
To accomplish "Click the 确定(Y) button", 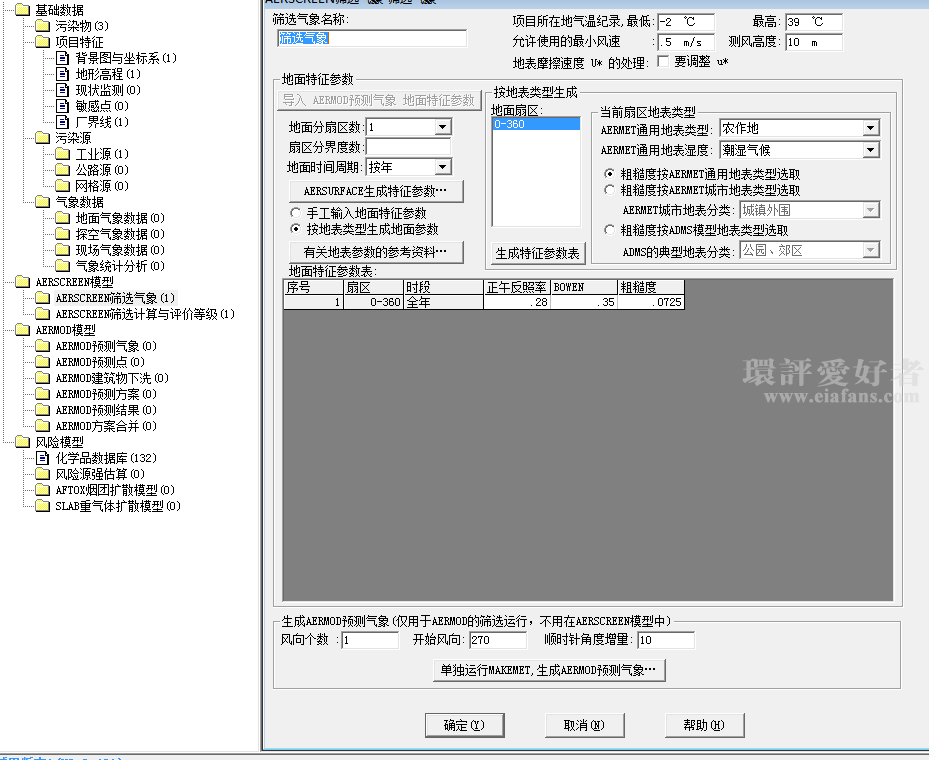I will click(x=464, y=725).
